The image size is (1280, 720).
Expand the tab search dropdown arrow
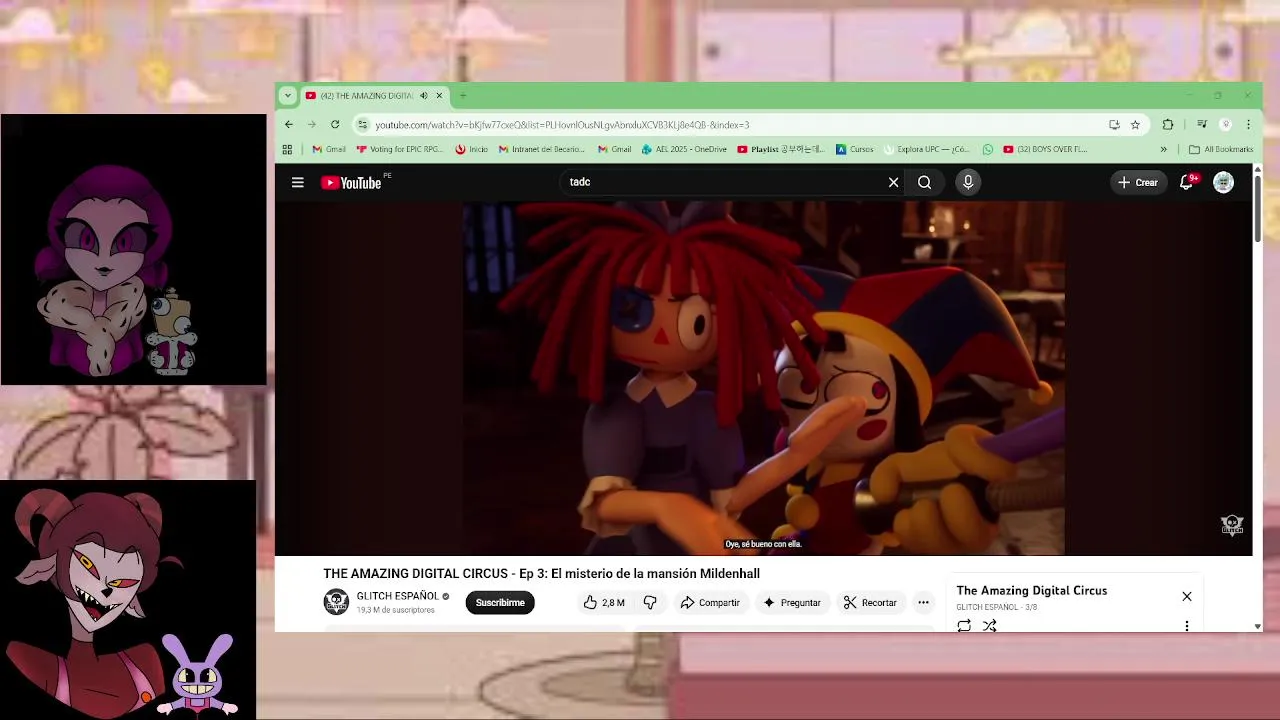287,96
